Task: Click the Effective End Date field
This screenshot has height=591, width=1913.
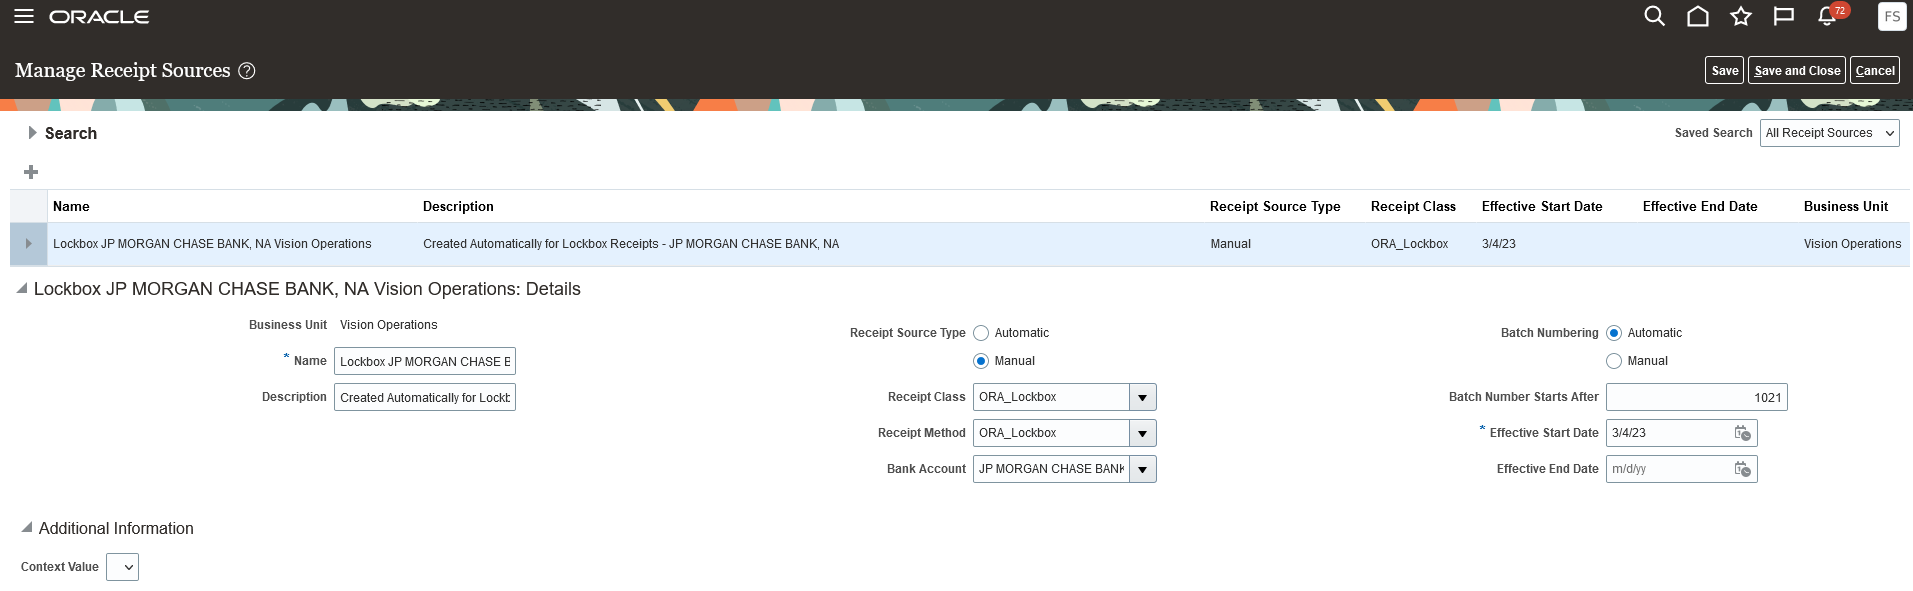Action: [x=1669, y=469]
